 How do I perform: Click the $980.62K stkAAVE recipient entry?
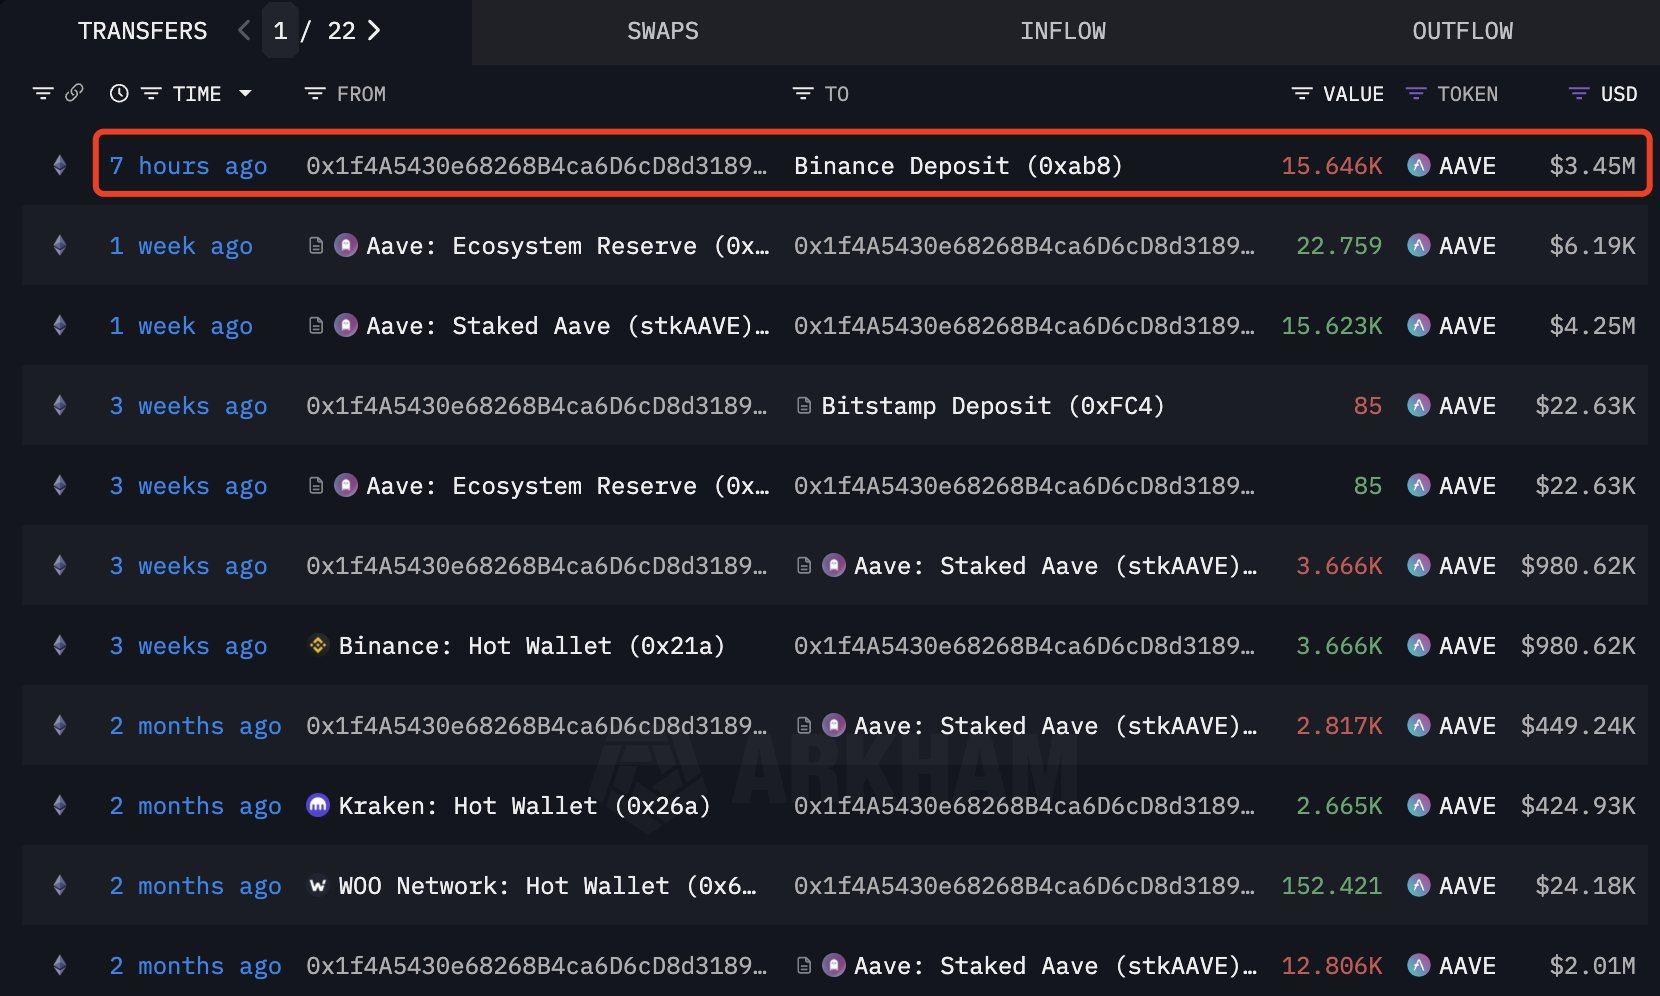1056,566
